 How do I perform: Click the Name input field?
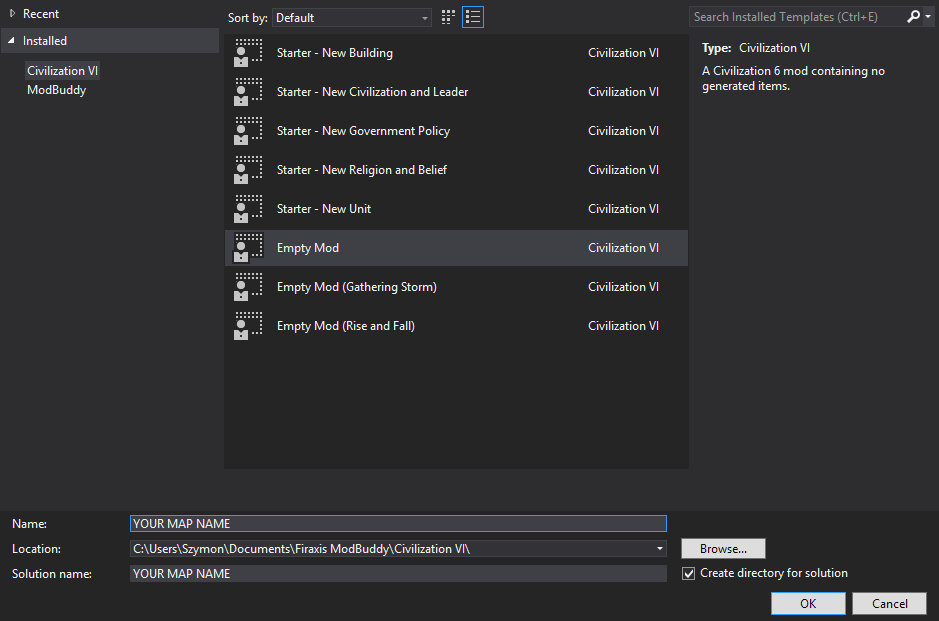click(398, 523)
